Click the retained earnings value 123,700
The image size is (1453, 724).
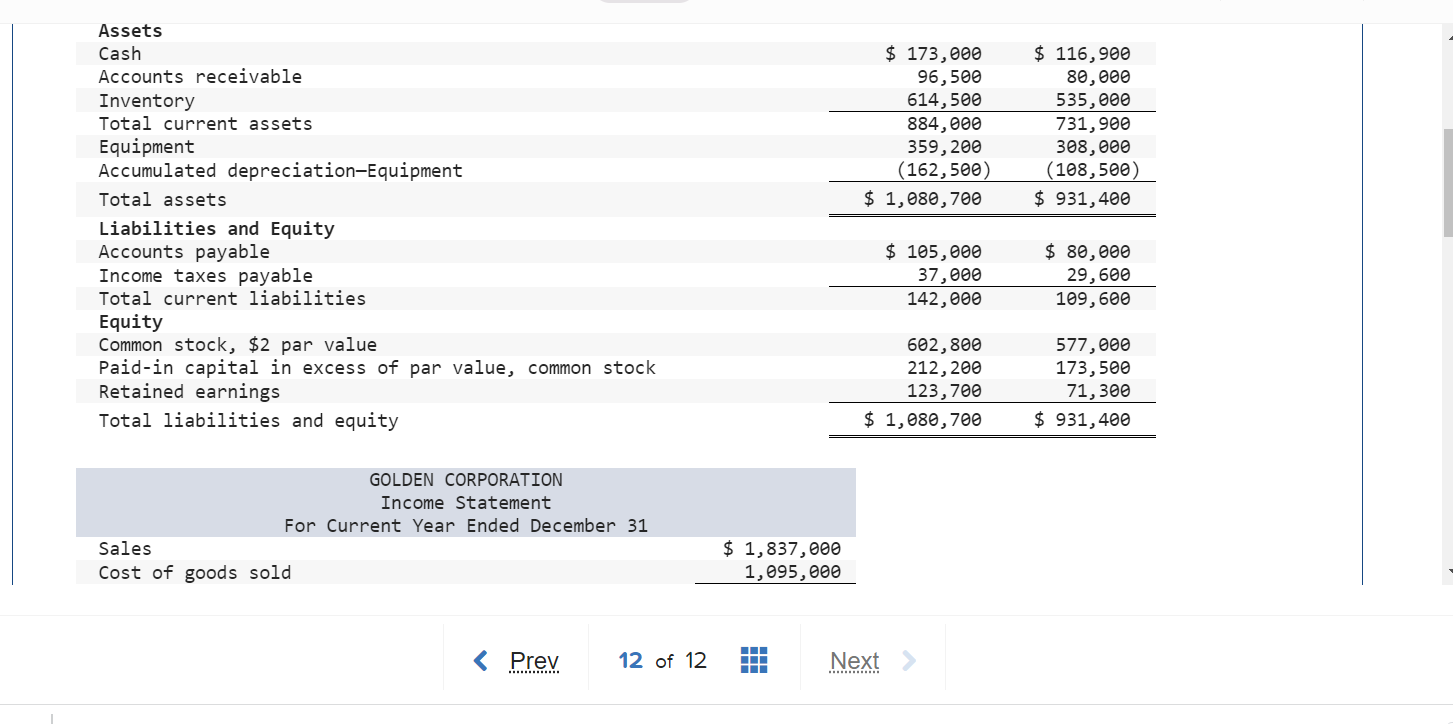[x=944, y=391]
